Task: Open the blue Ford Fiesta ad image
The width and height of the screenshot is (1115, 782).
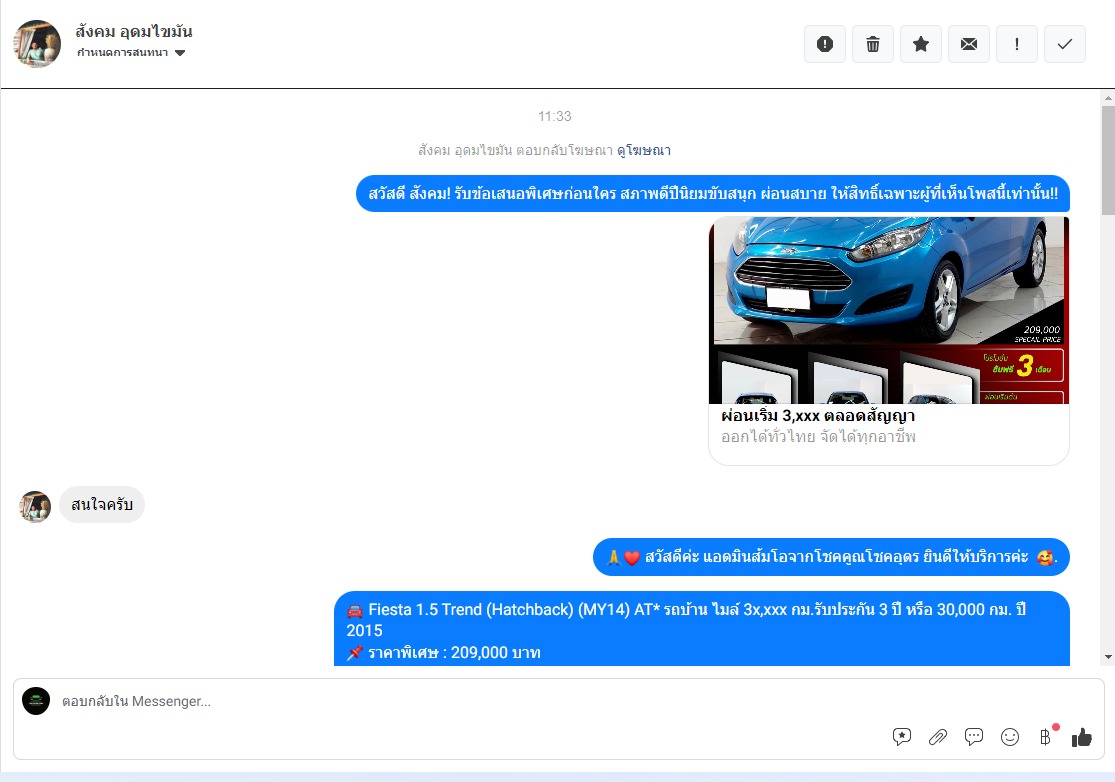Action: point(889,310)
